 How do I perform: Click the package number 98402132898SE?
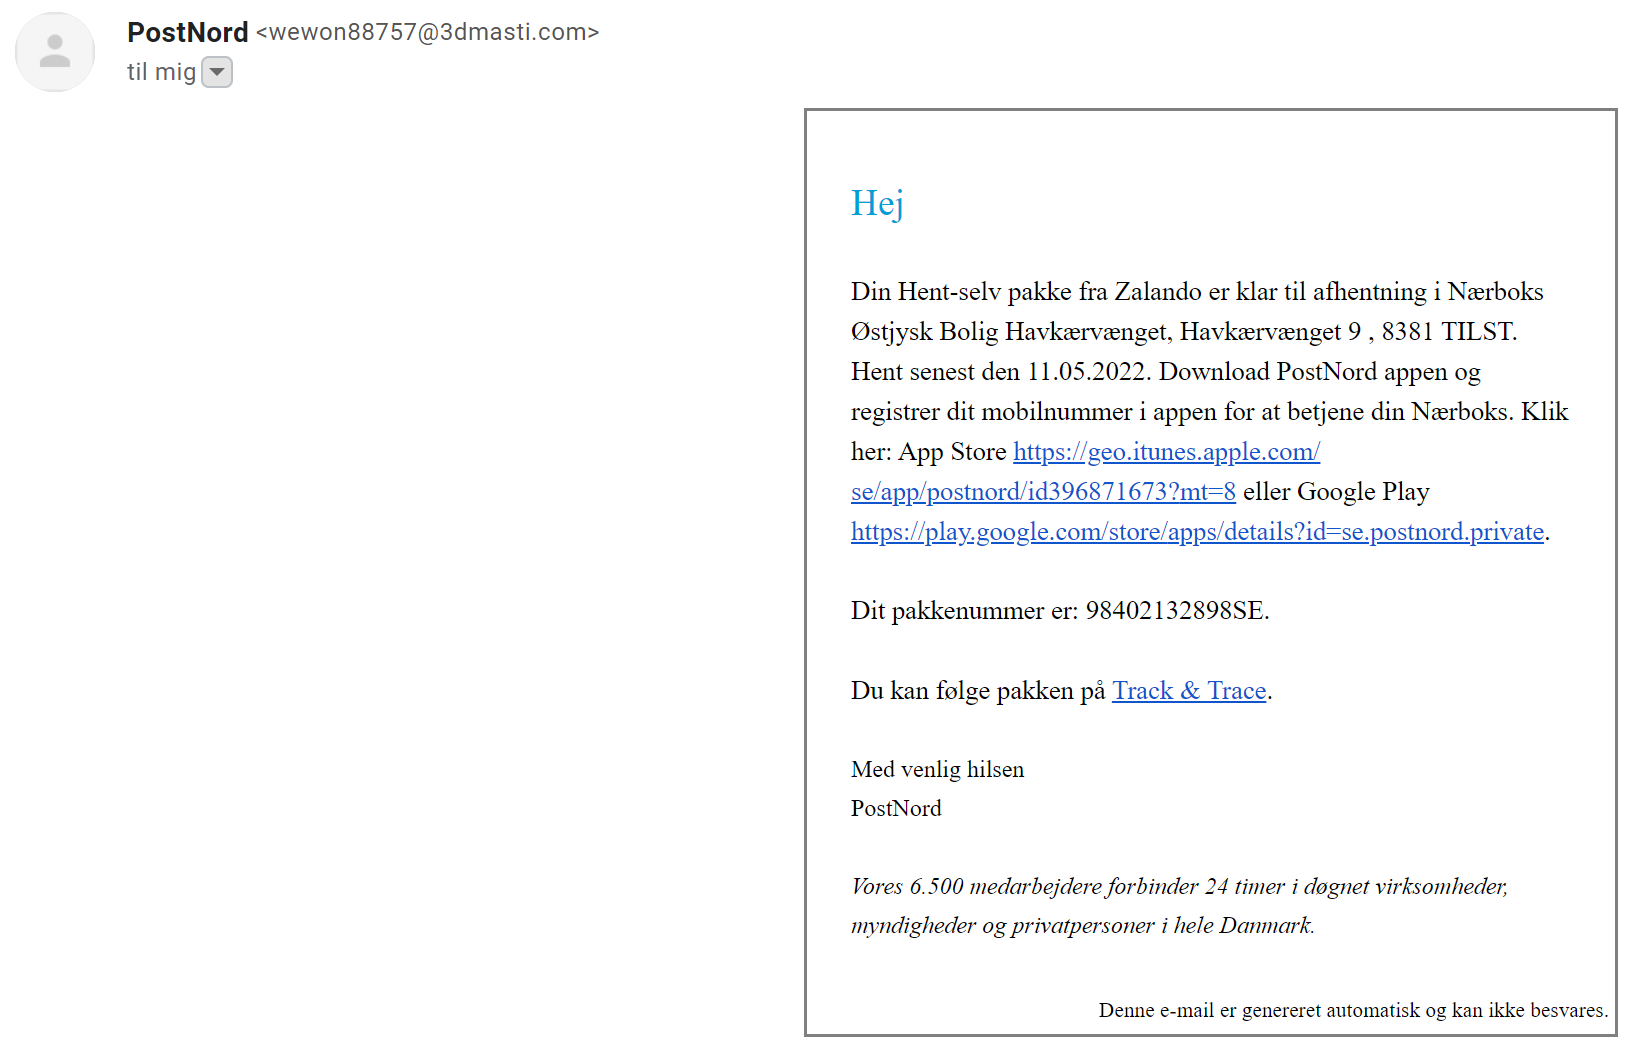(1174, 611)
